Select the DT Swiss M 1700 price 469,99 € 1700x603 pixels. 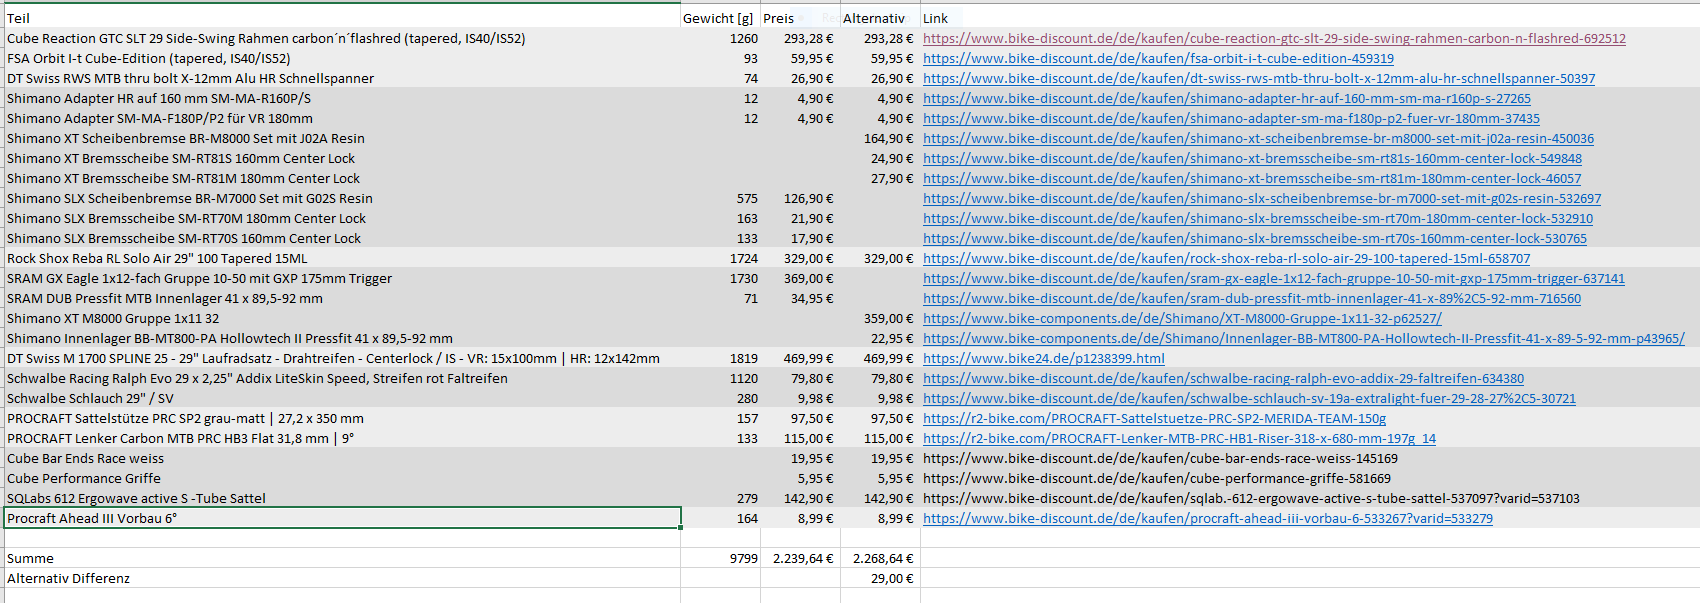point(800,358)
